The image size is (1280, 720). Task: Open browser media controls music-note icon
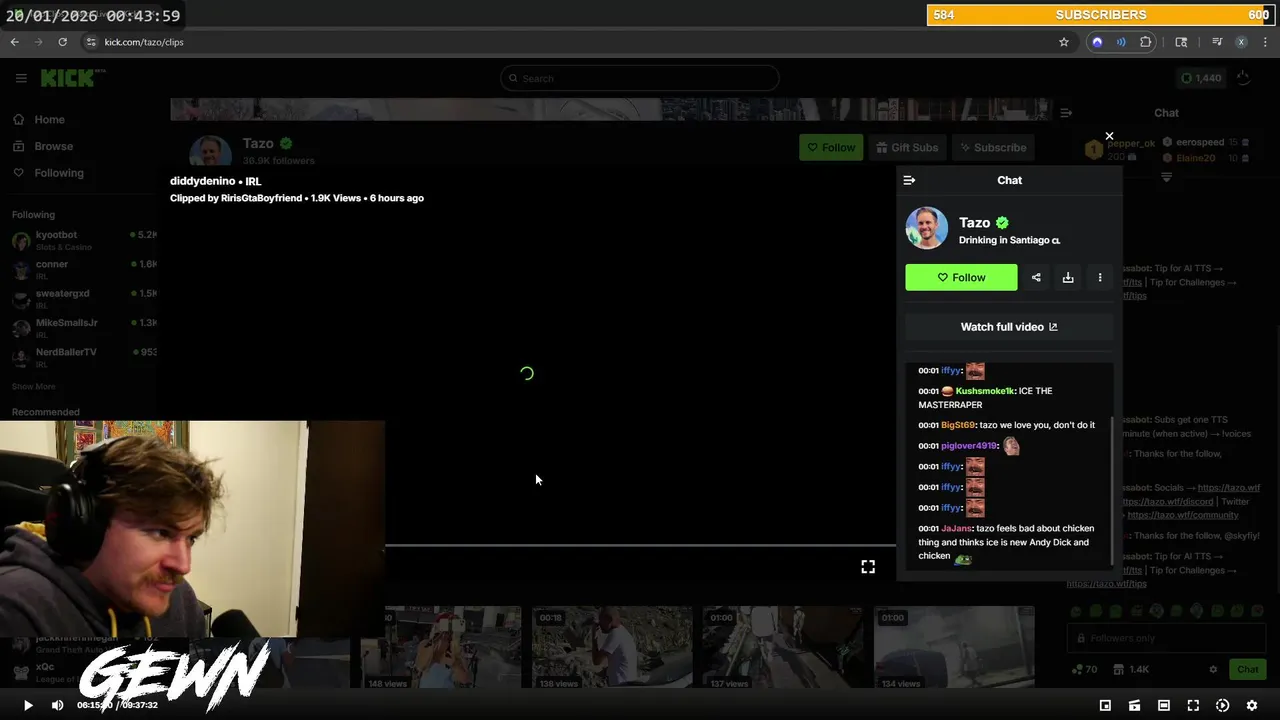click(x=1217, y=42)
